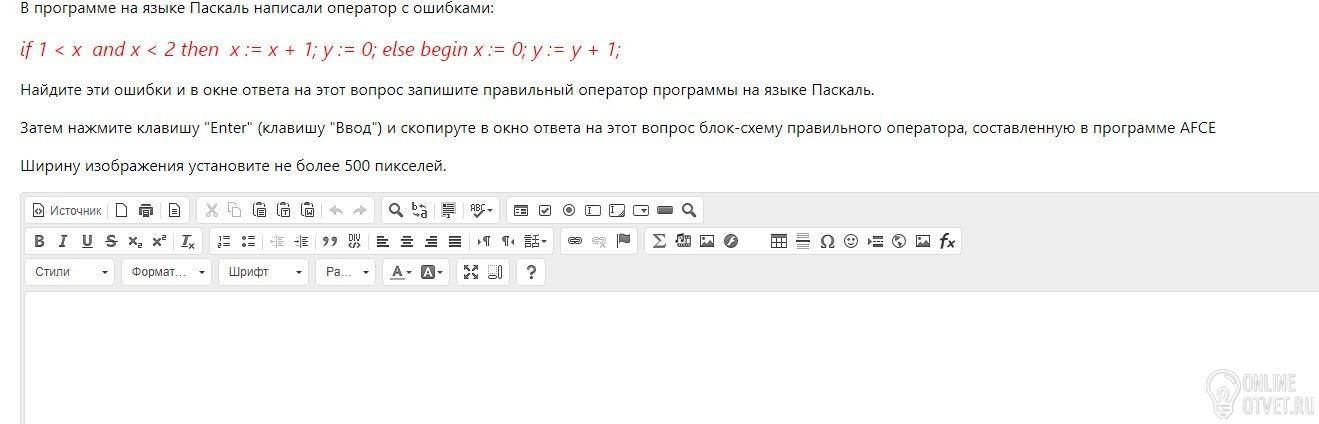Align text right

click(431, 241)
